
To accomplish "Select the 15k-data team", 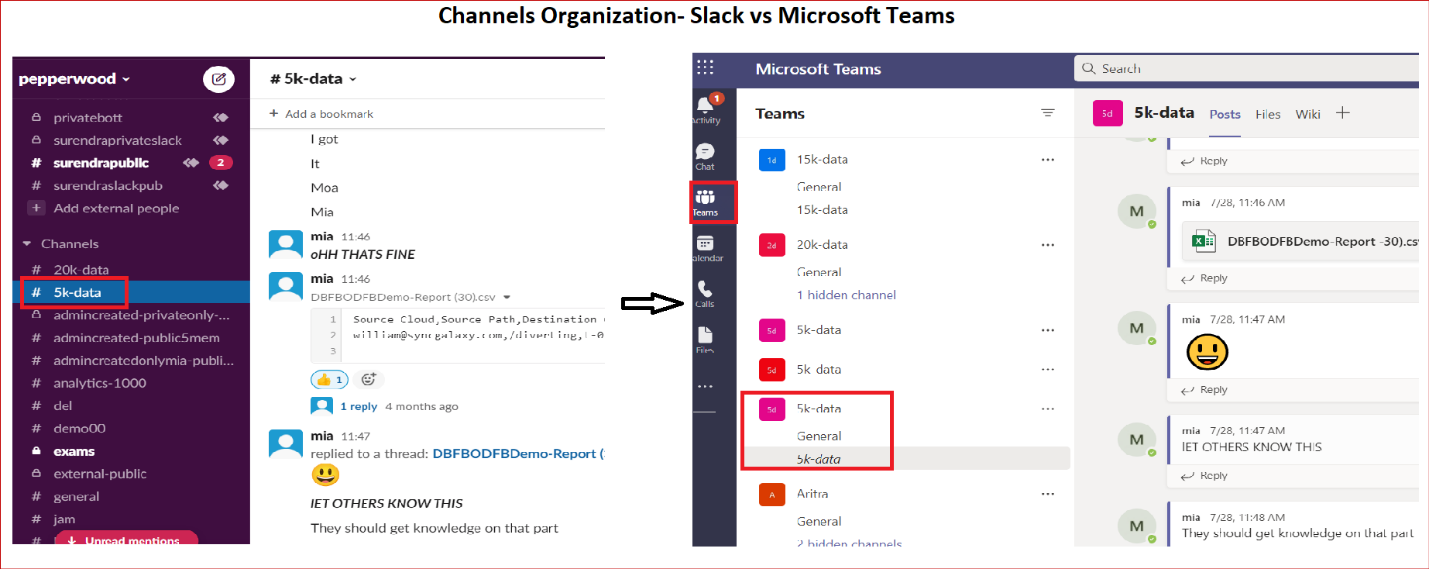I will (822, 160).
